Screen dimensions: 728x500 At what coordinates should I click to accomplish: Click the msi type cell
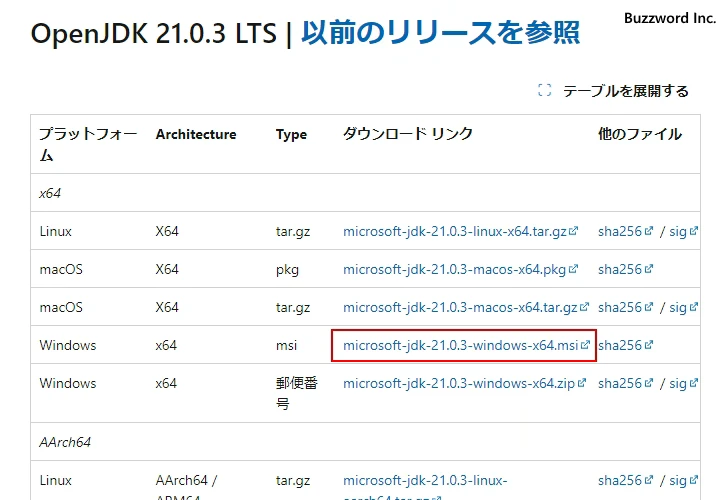tap(286, 345)
